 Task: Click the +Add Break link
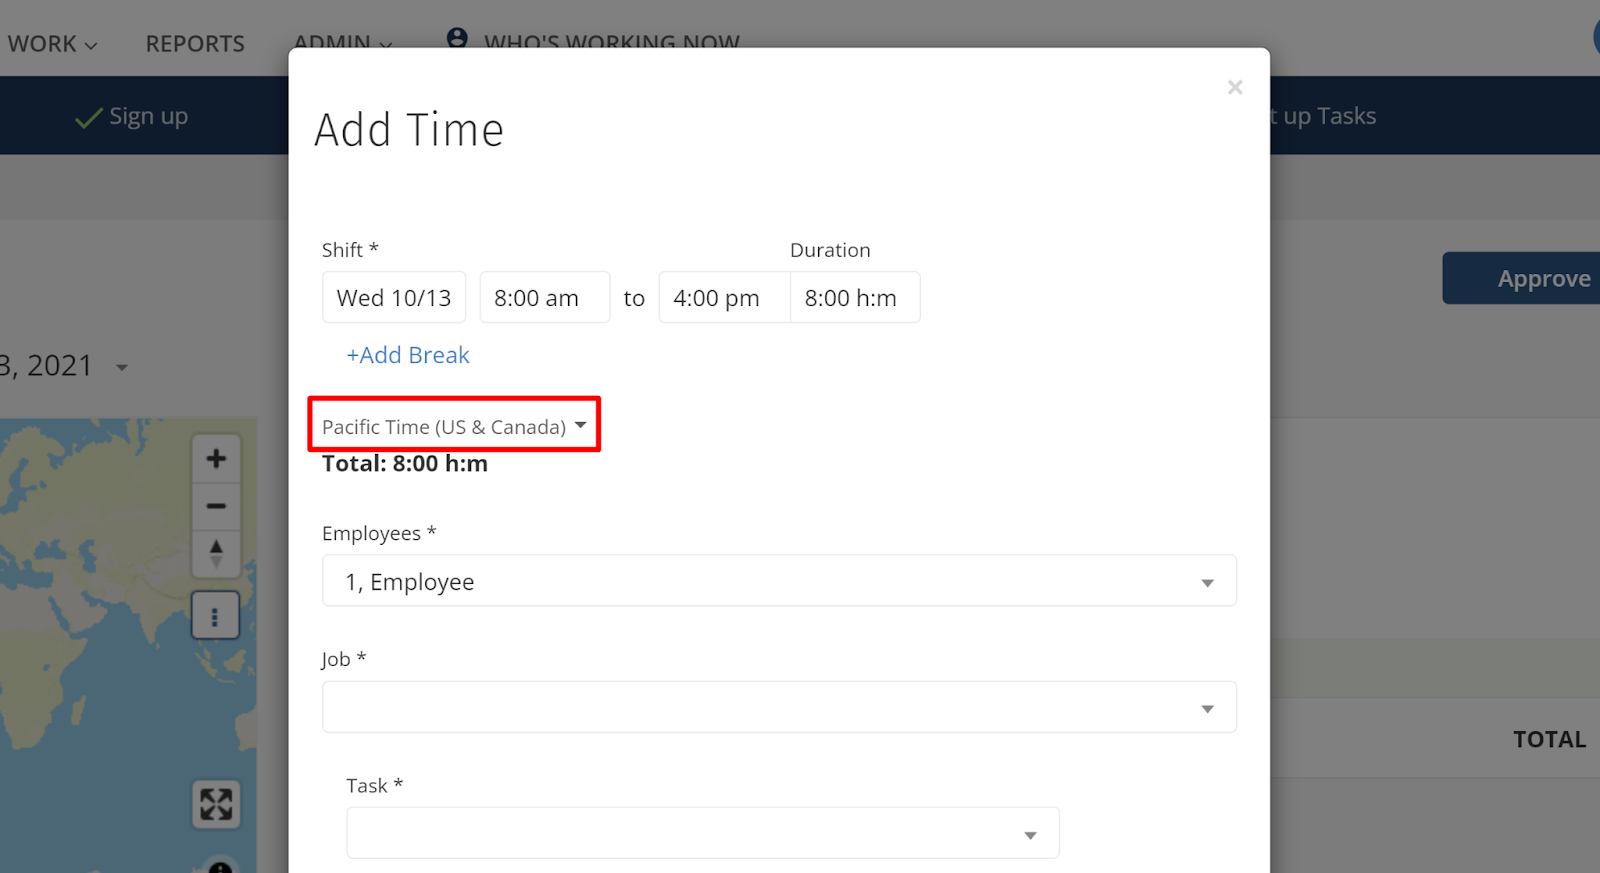[407, 355]
